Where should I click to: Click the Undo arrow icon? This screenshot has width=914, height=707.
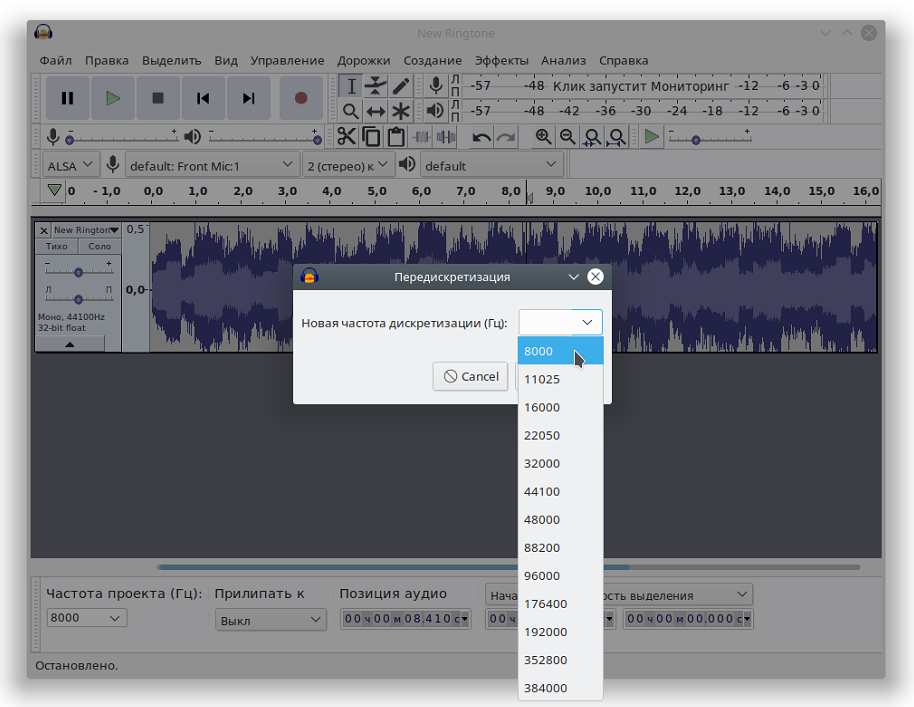tap(482, 137)
